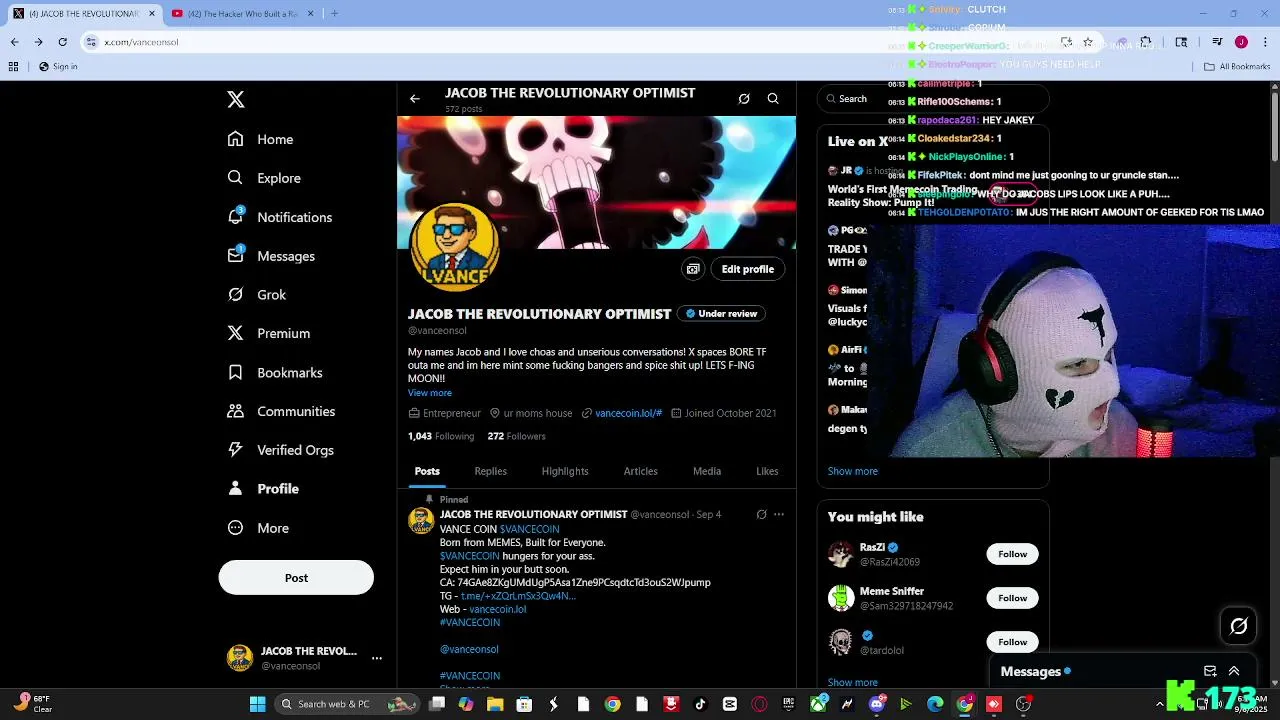Open Notifications with bell icon

click(279, 217)
